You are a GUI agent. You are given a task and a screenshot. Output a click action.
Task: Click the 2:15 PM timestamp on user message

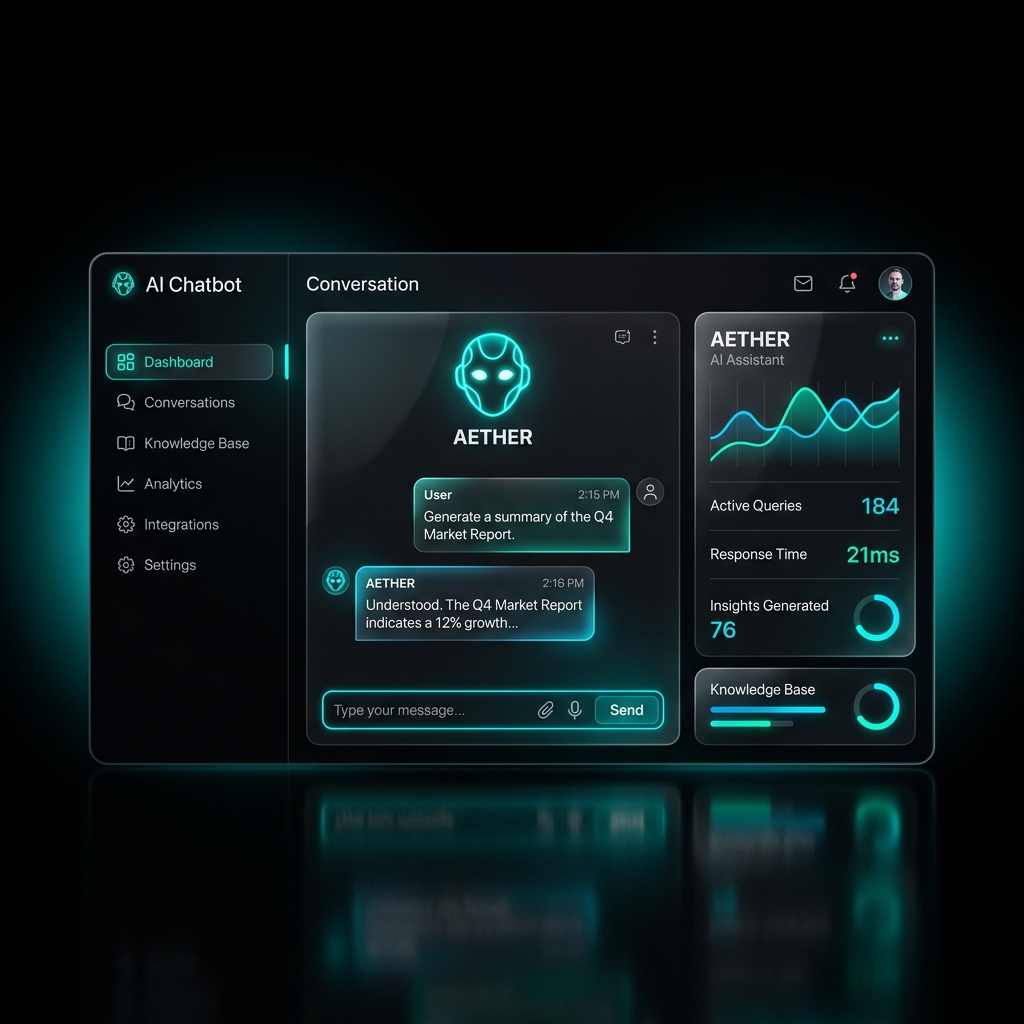pyautogui.click(x=598, y=495)
